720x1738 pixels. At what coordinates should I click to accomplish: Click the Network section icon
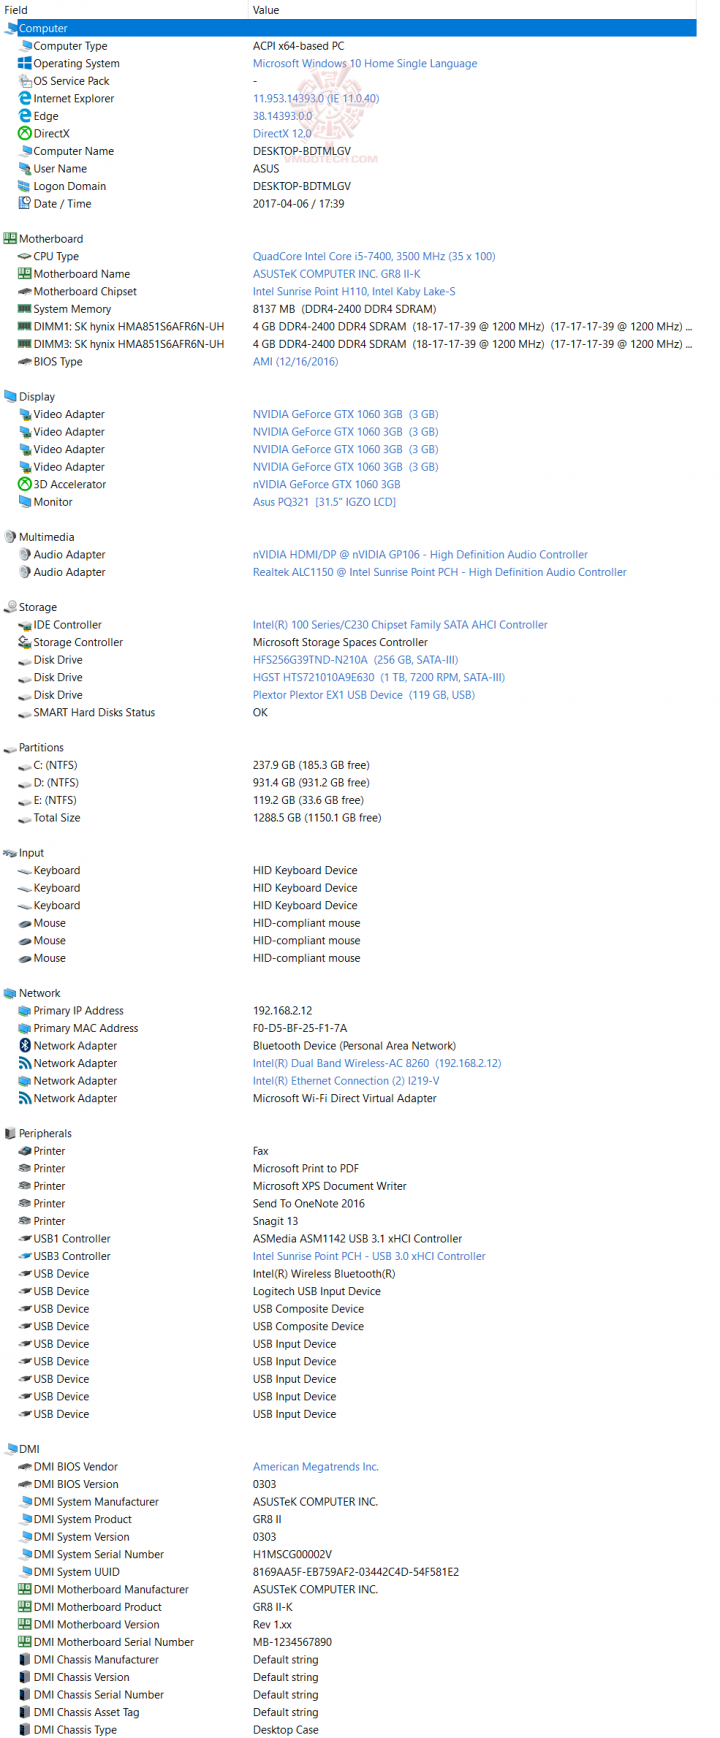10,993
